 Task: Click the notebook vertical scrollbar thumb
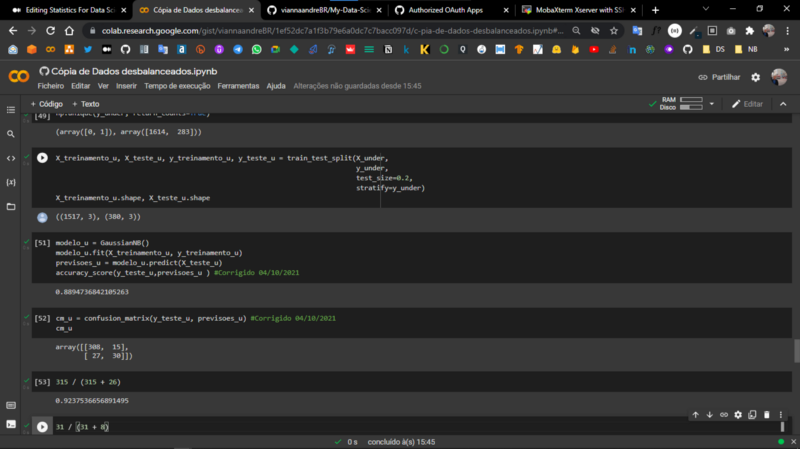[x=796, y=351]
